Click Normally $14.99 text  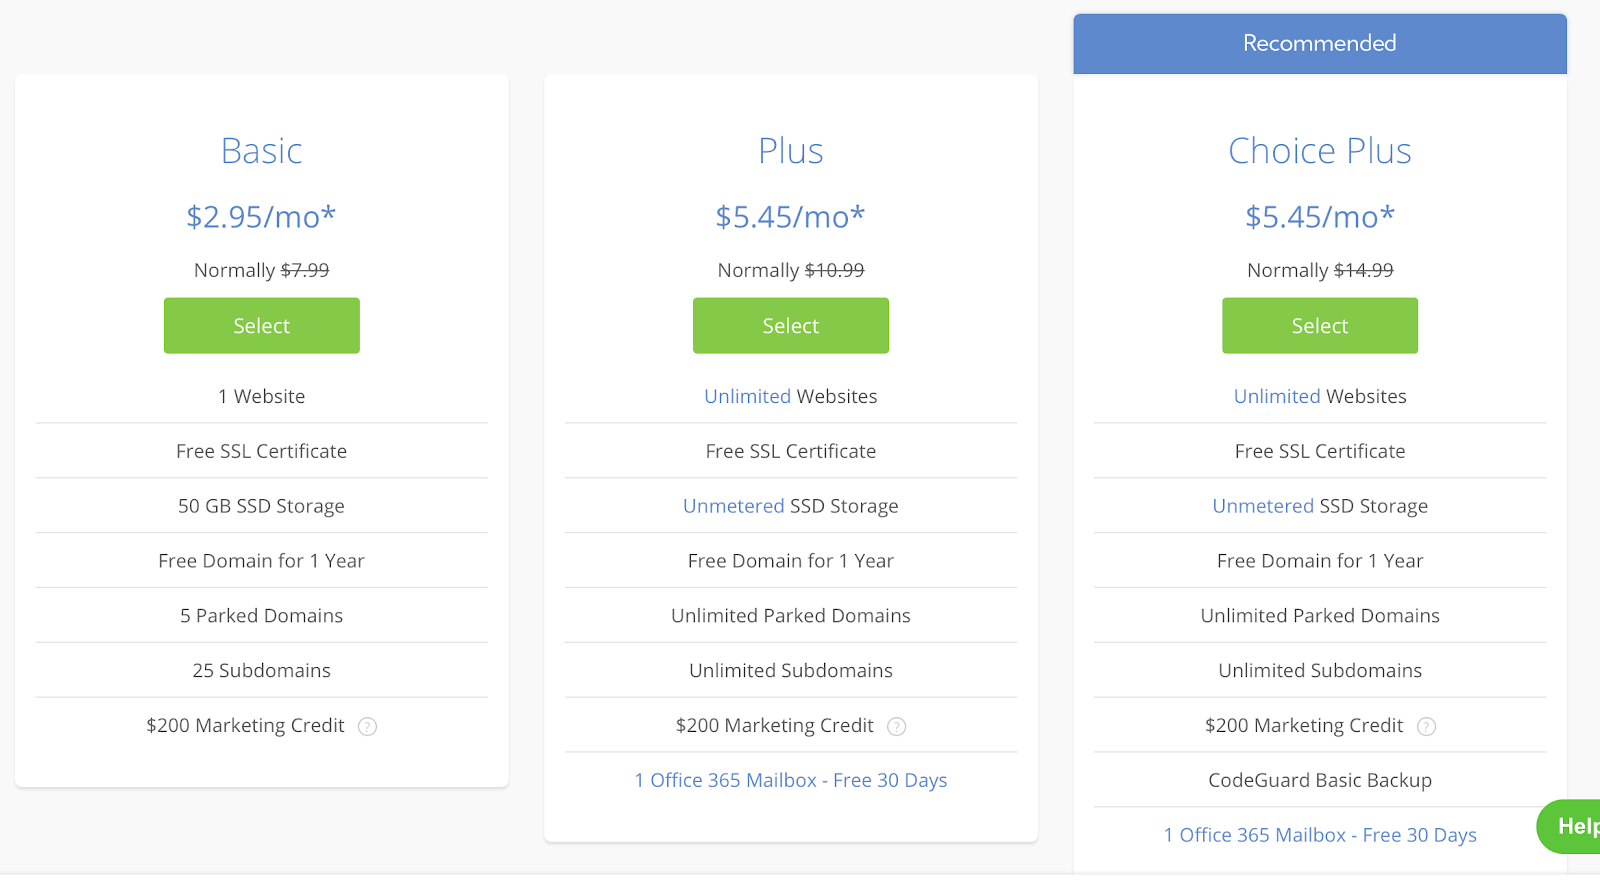click(1320, 270)
